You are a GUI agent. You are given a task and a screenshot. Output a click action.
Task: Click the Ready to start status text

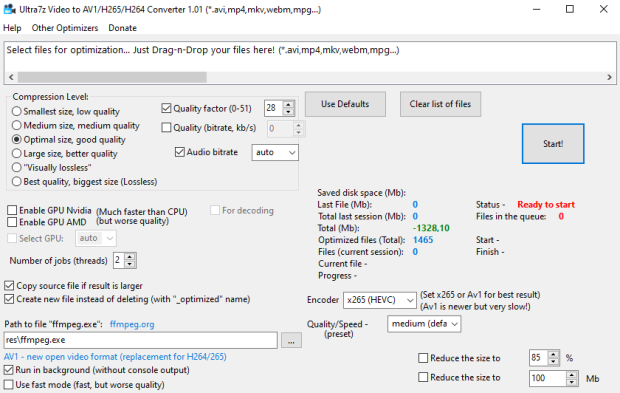tap(546, 205)
